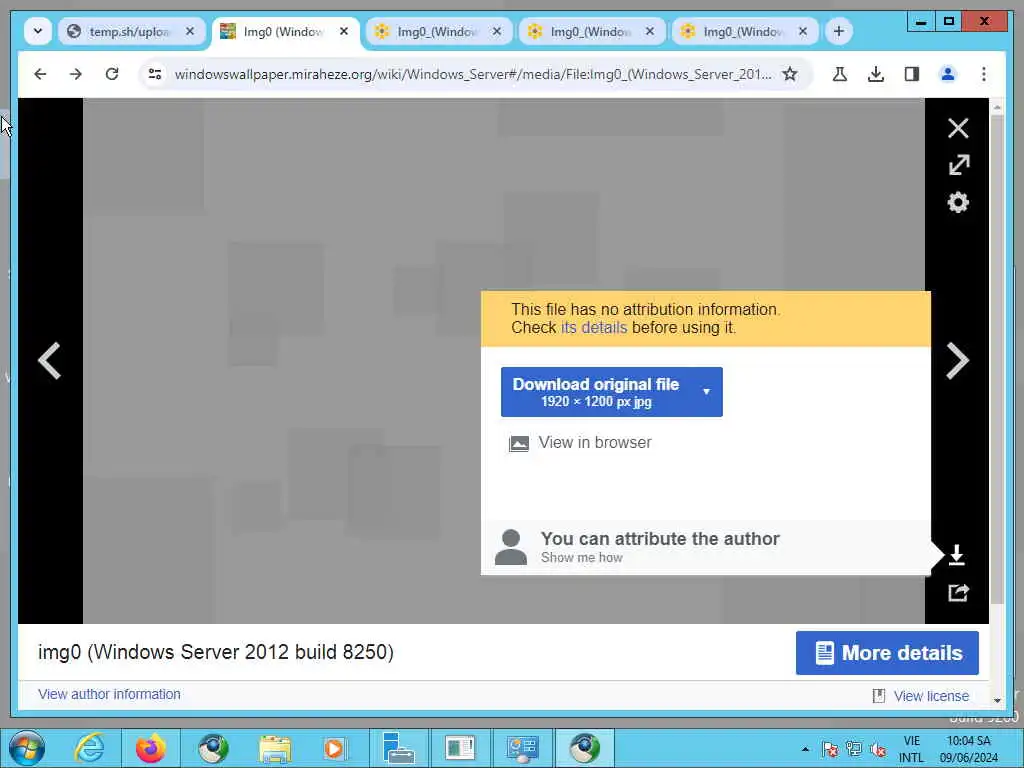This screenshot has height=768, width=1024.
Task: Open media viewer settings gear
Action: [958, 202]
